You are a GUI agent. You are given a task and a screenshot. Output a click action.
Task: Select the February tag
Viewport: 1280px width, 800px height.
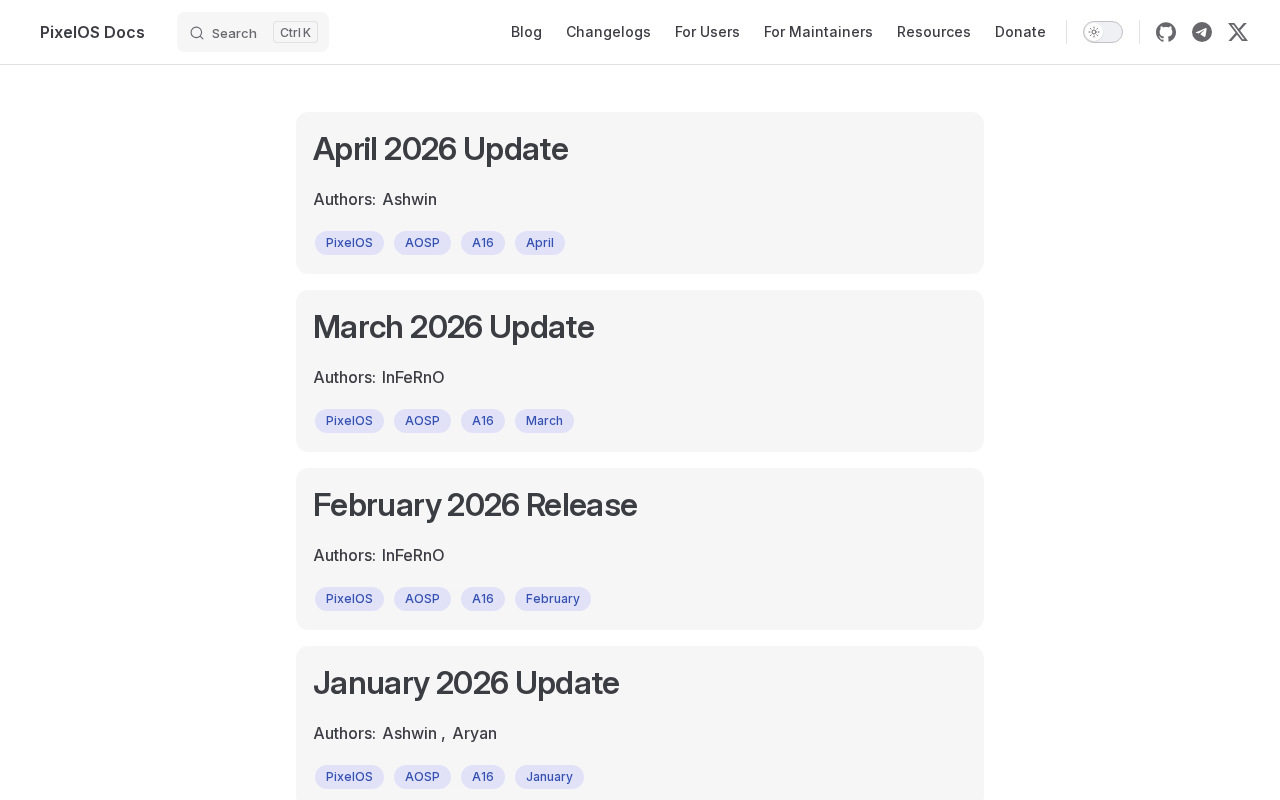553,599
